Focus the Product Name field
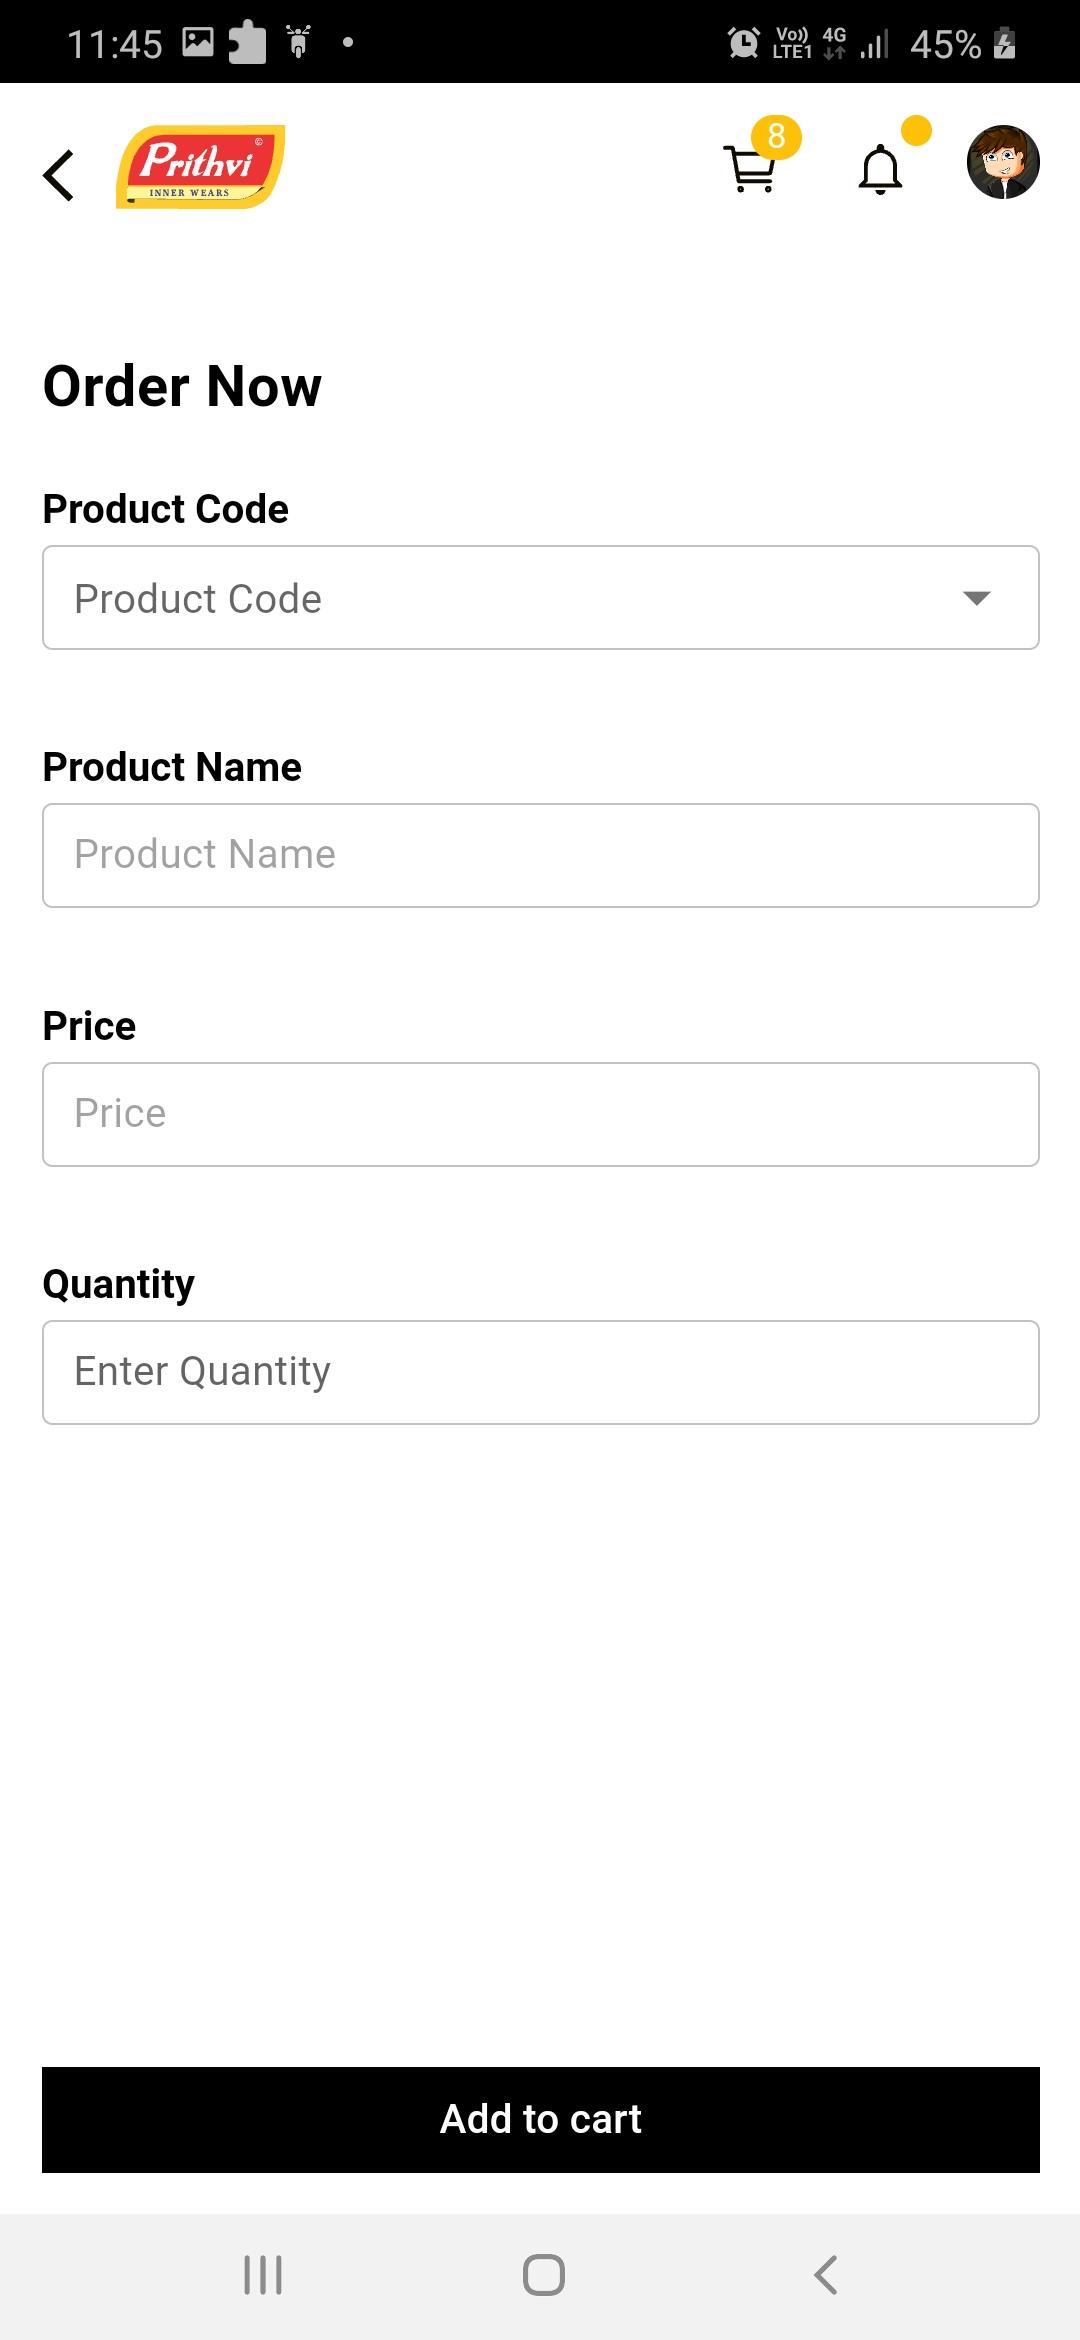Viewport: 1080px width, 2340px height. point(541,856)
